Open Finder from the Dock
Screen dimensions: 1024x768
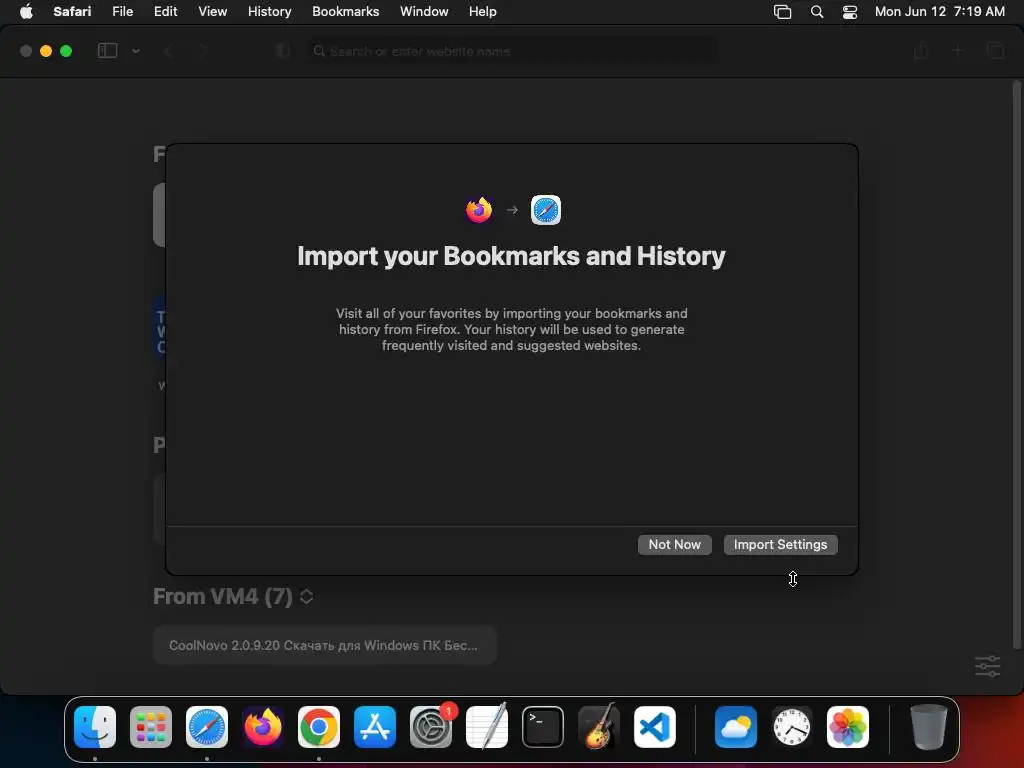point(95,727)
